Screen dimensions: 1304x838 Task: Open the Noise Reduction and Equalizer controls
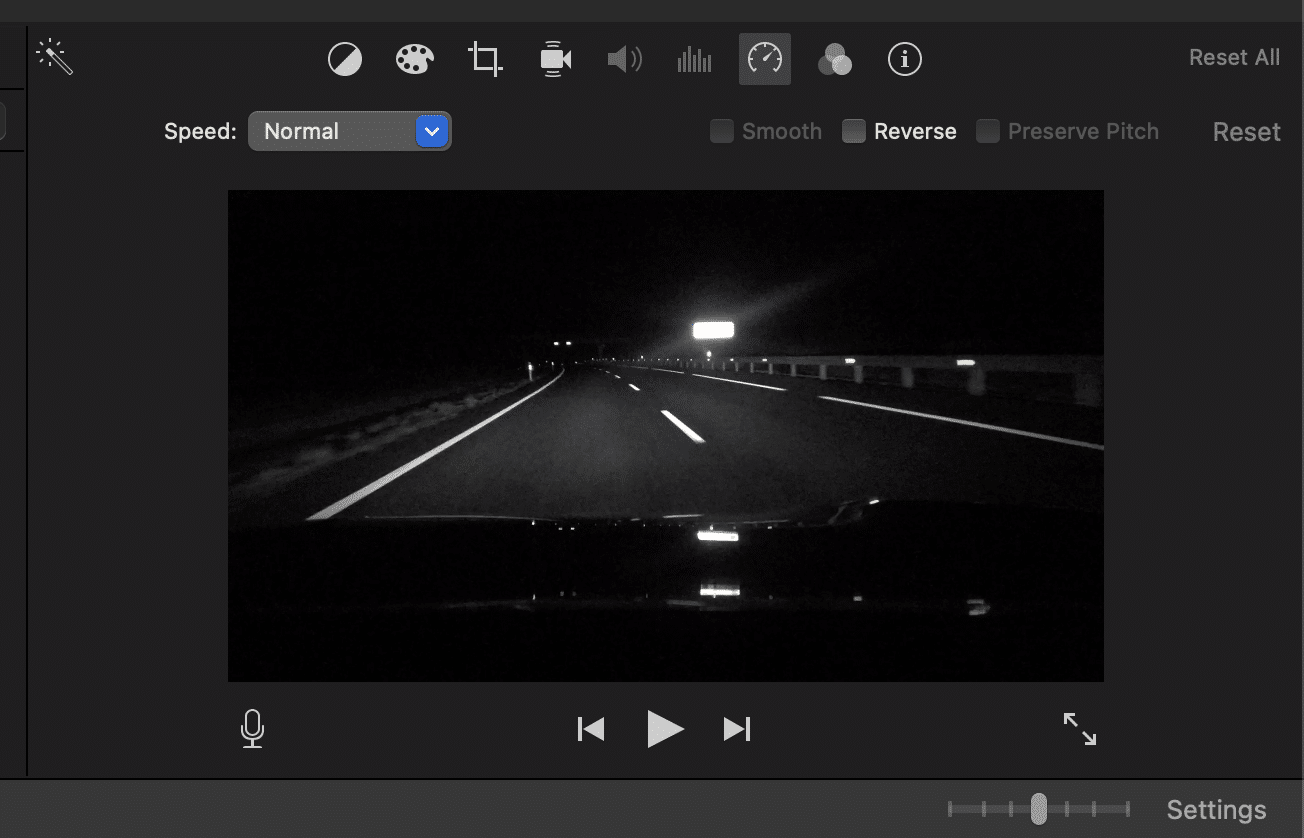694,59
